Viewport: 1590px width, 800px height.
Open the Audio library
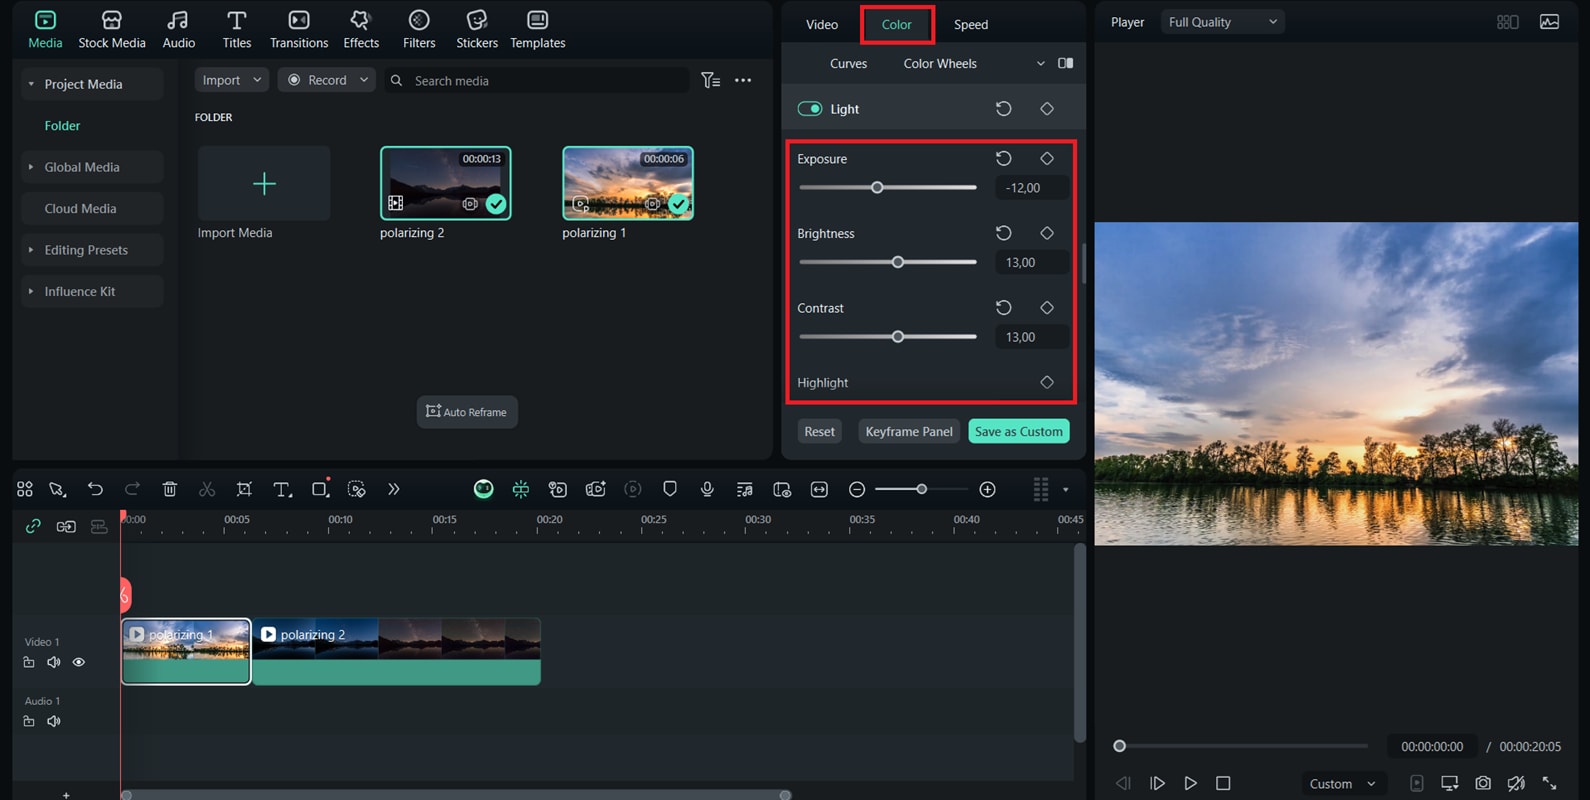pyautogui.click(x=179, y=30)
